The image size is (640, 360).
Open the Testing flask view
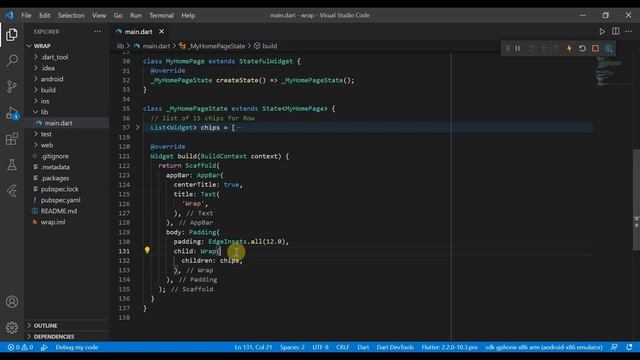point(12,165)
